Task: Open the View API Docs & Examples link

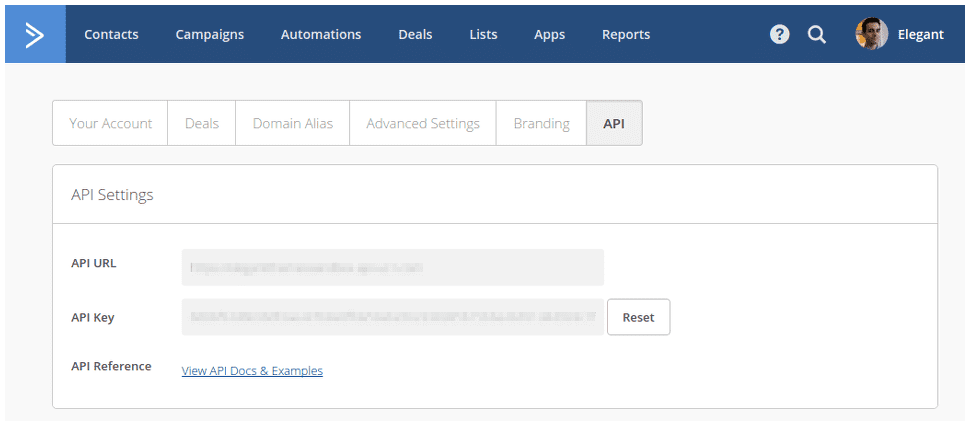Action: [x=252, y=371]
